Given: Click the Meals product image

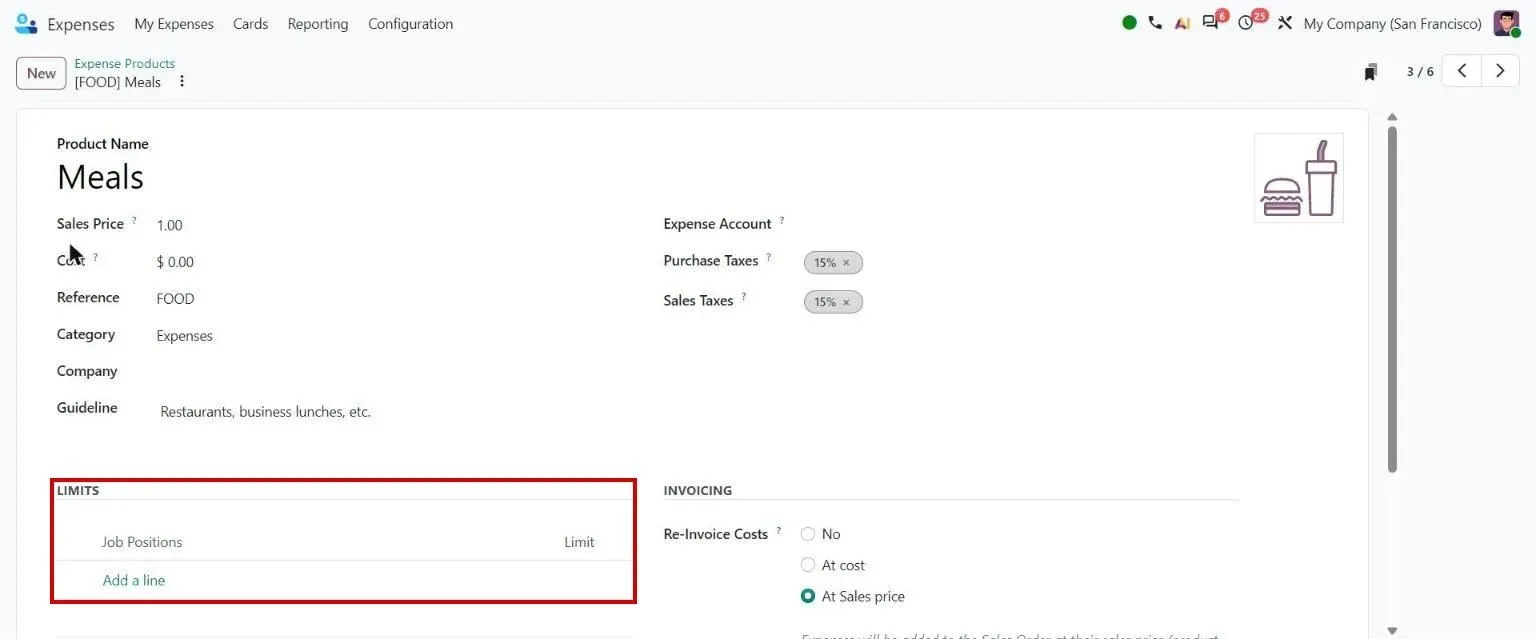Looking at the screenshot, I should (x=1299, y=178).
